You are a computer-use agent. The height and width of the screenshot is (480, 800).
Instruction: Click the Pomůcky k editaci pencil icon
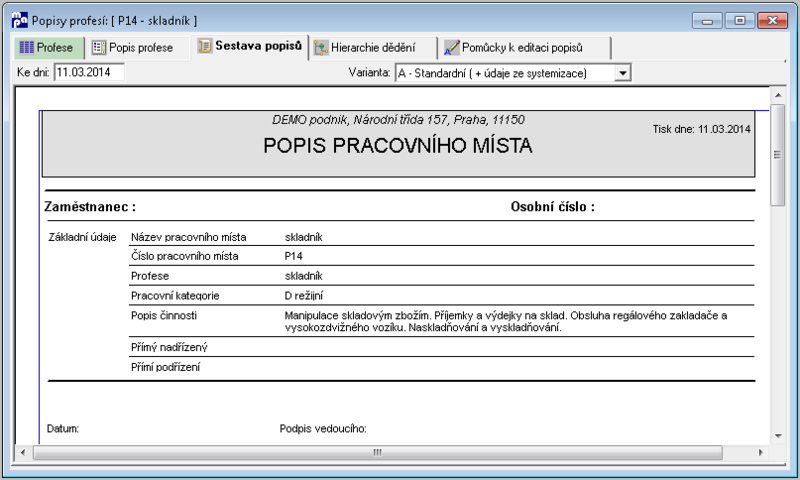[x=452, y=47]
